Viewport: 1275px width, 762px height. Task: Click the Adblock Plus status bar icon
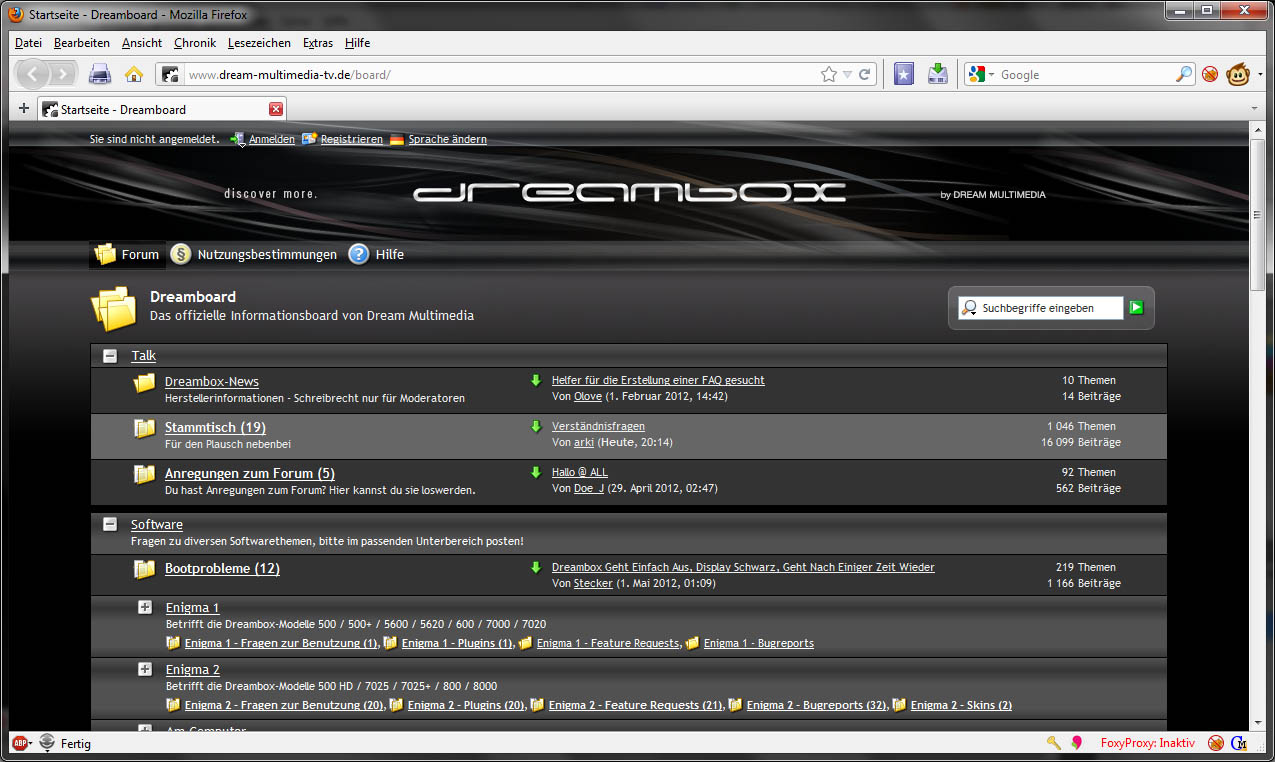click(19, 743)
